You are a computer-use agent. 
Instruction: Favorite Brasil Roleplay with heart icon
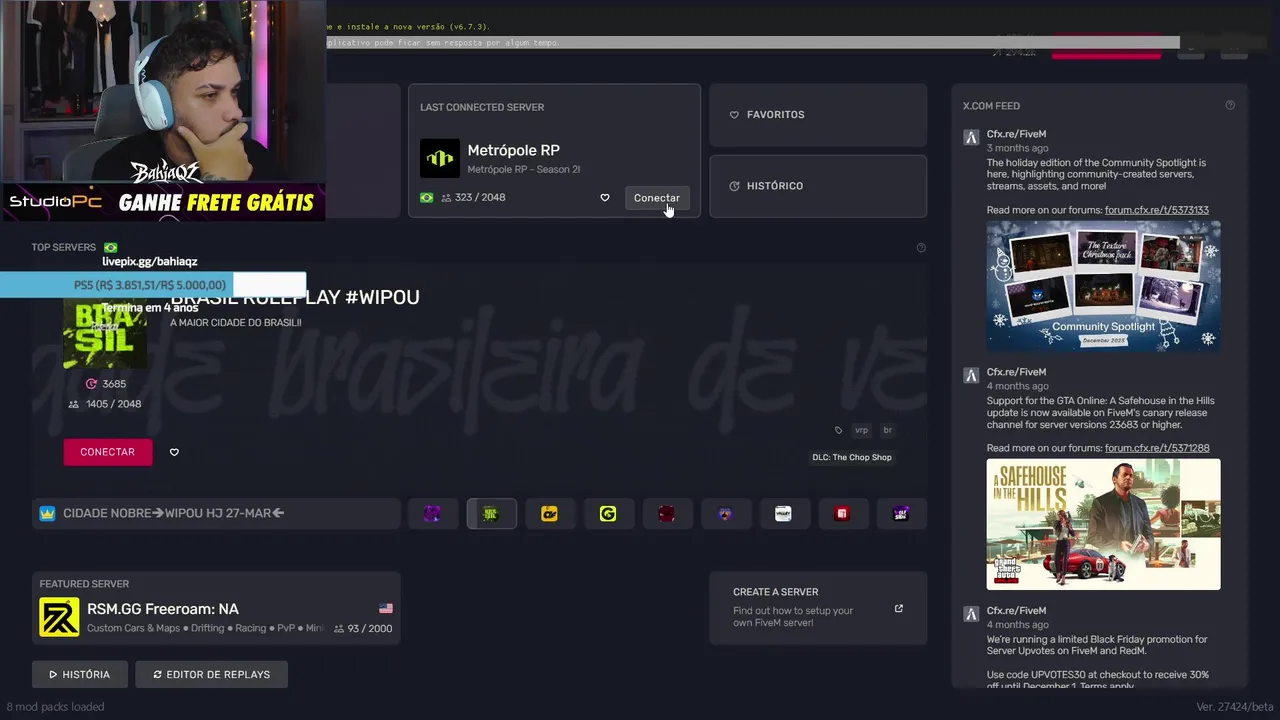tap(174, 452)
